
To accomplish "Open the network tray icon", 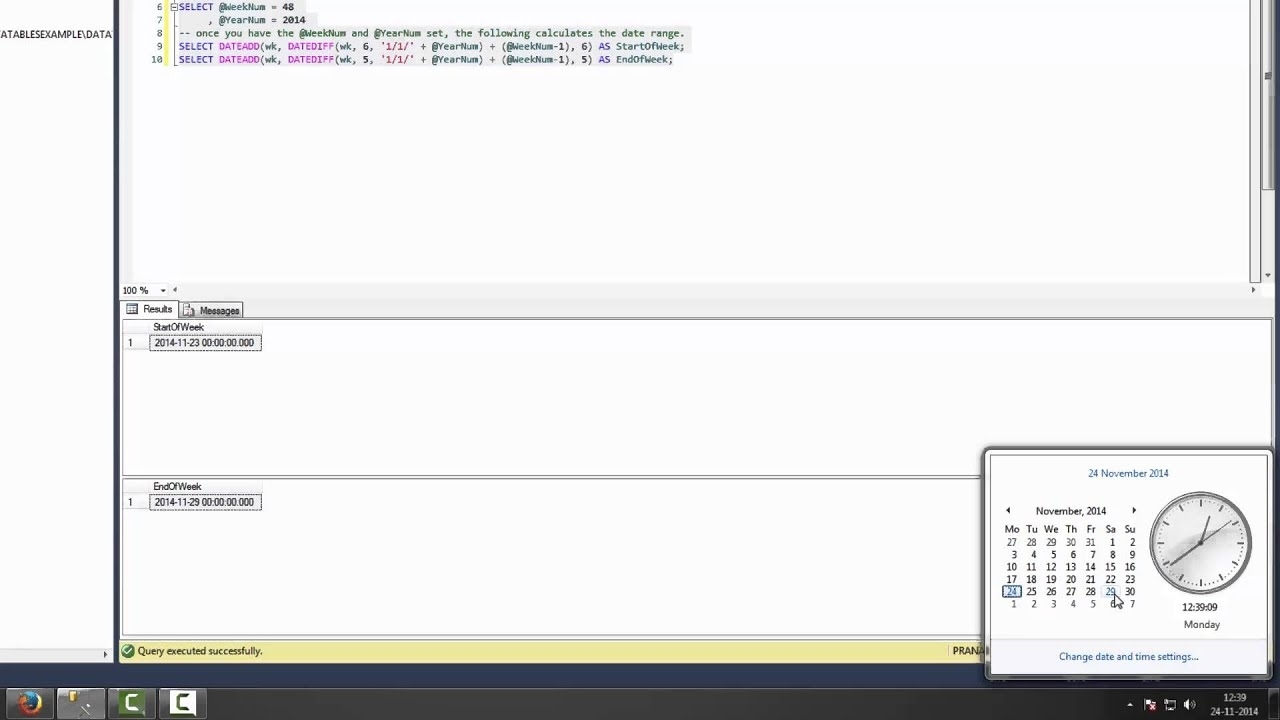I will click(x=1170, y=705).
